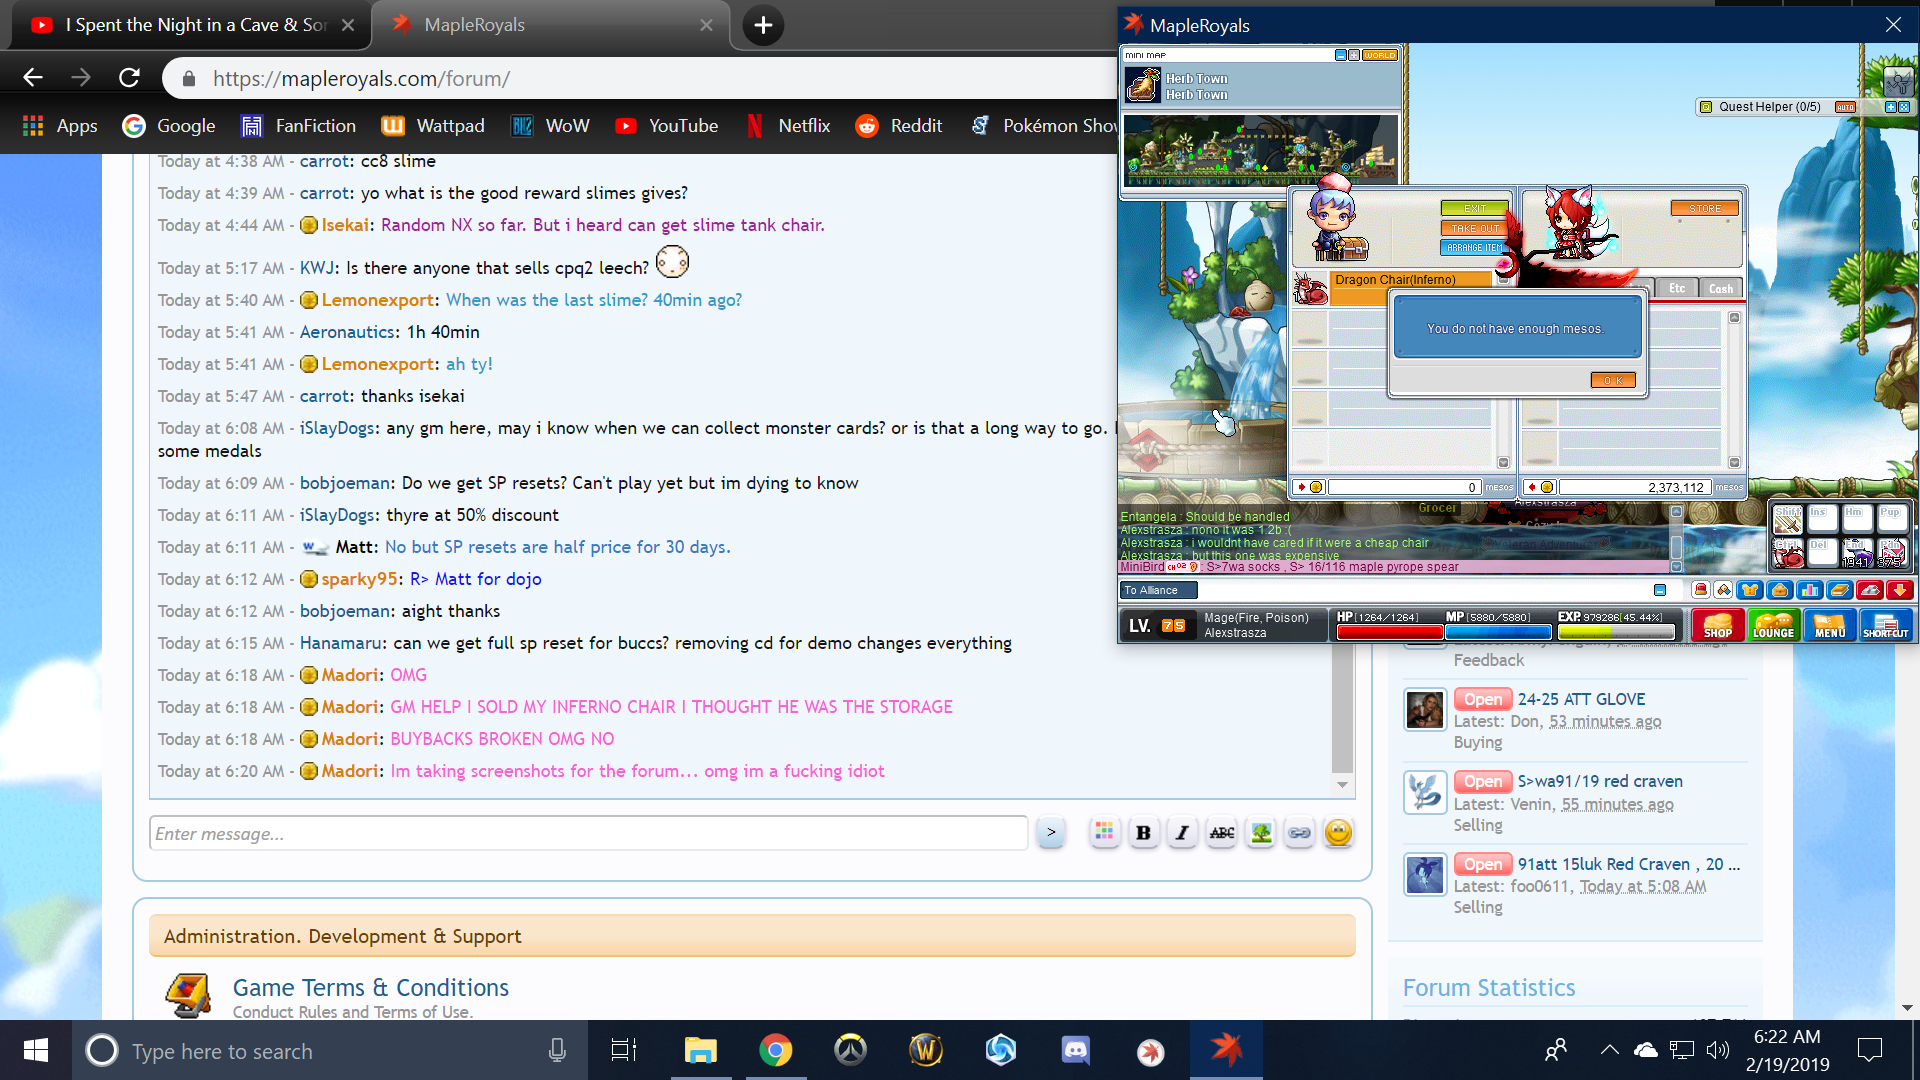Open Game Terms & Conditions forum link
The height and width of the screenshot is (1080, 1920).
pyautogui.click(x=371, y=987)
